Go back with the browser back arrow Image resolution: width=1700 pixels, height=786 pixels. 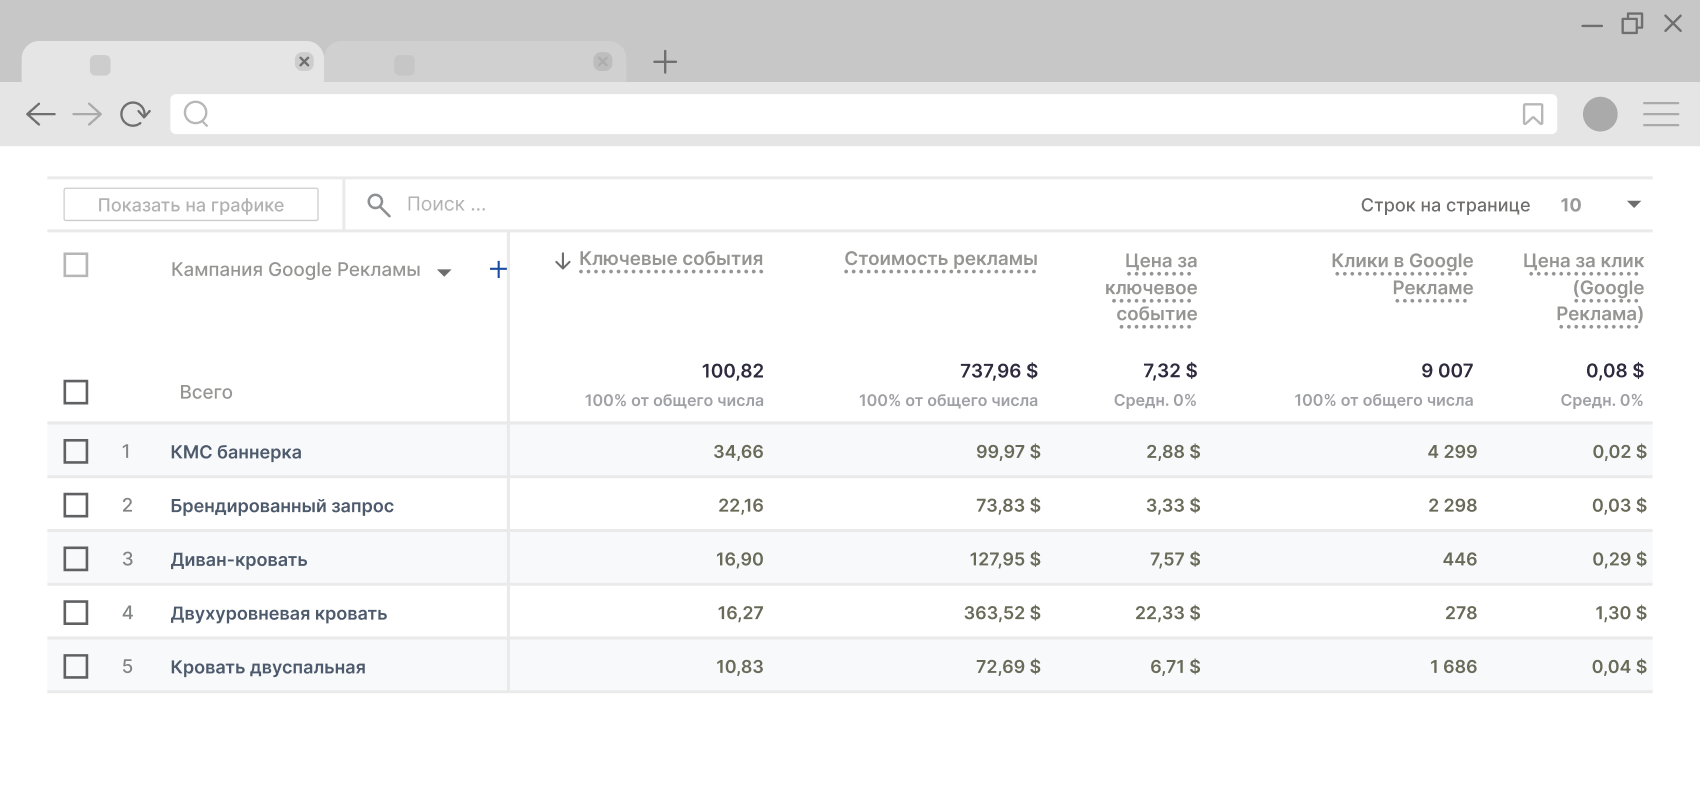40,114
